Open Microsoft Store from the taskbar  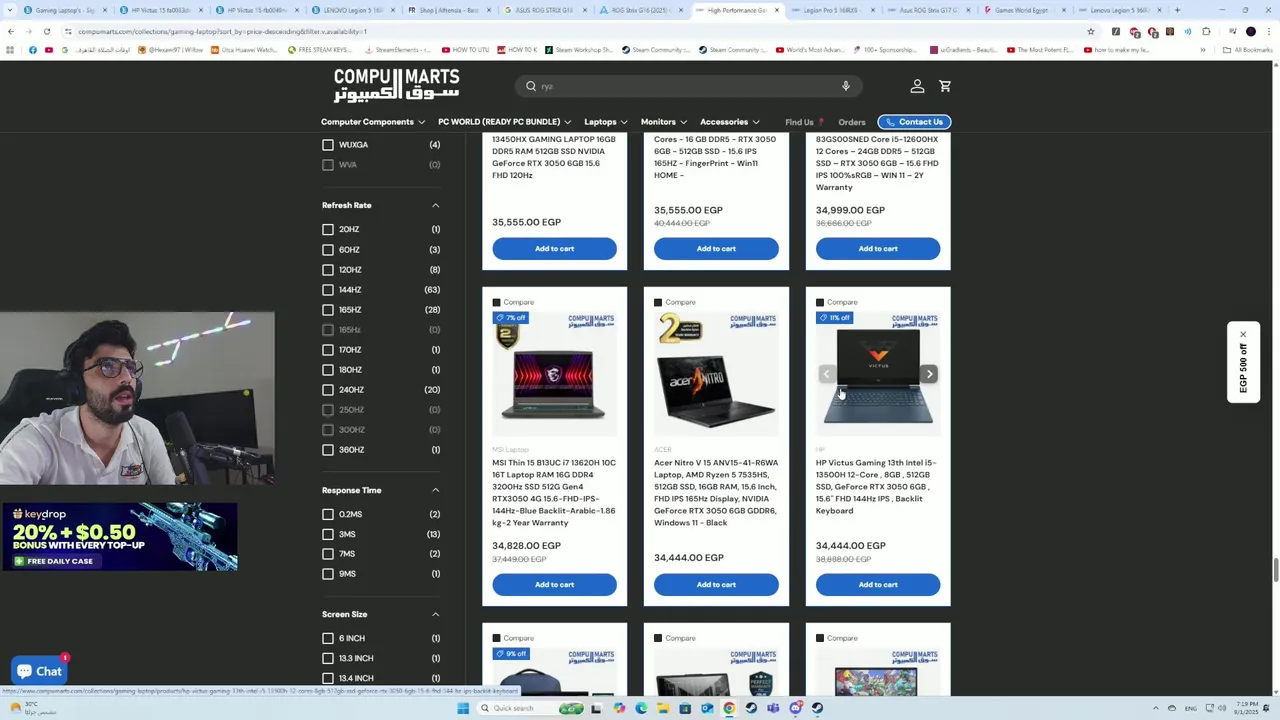tap(685, 708)
